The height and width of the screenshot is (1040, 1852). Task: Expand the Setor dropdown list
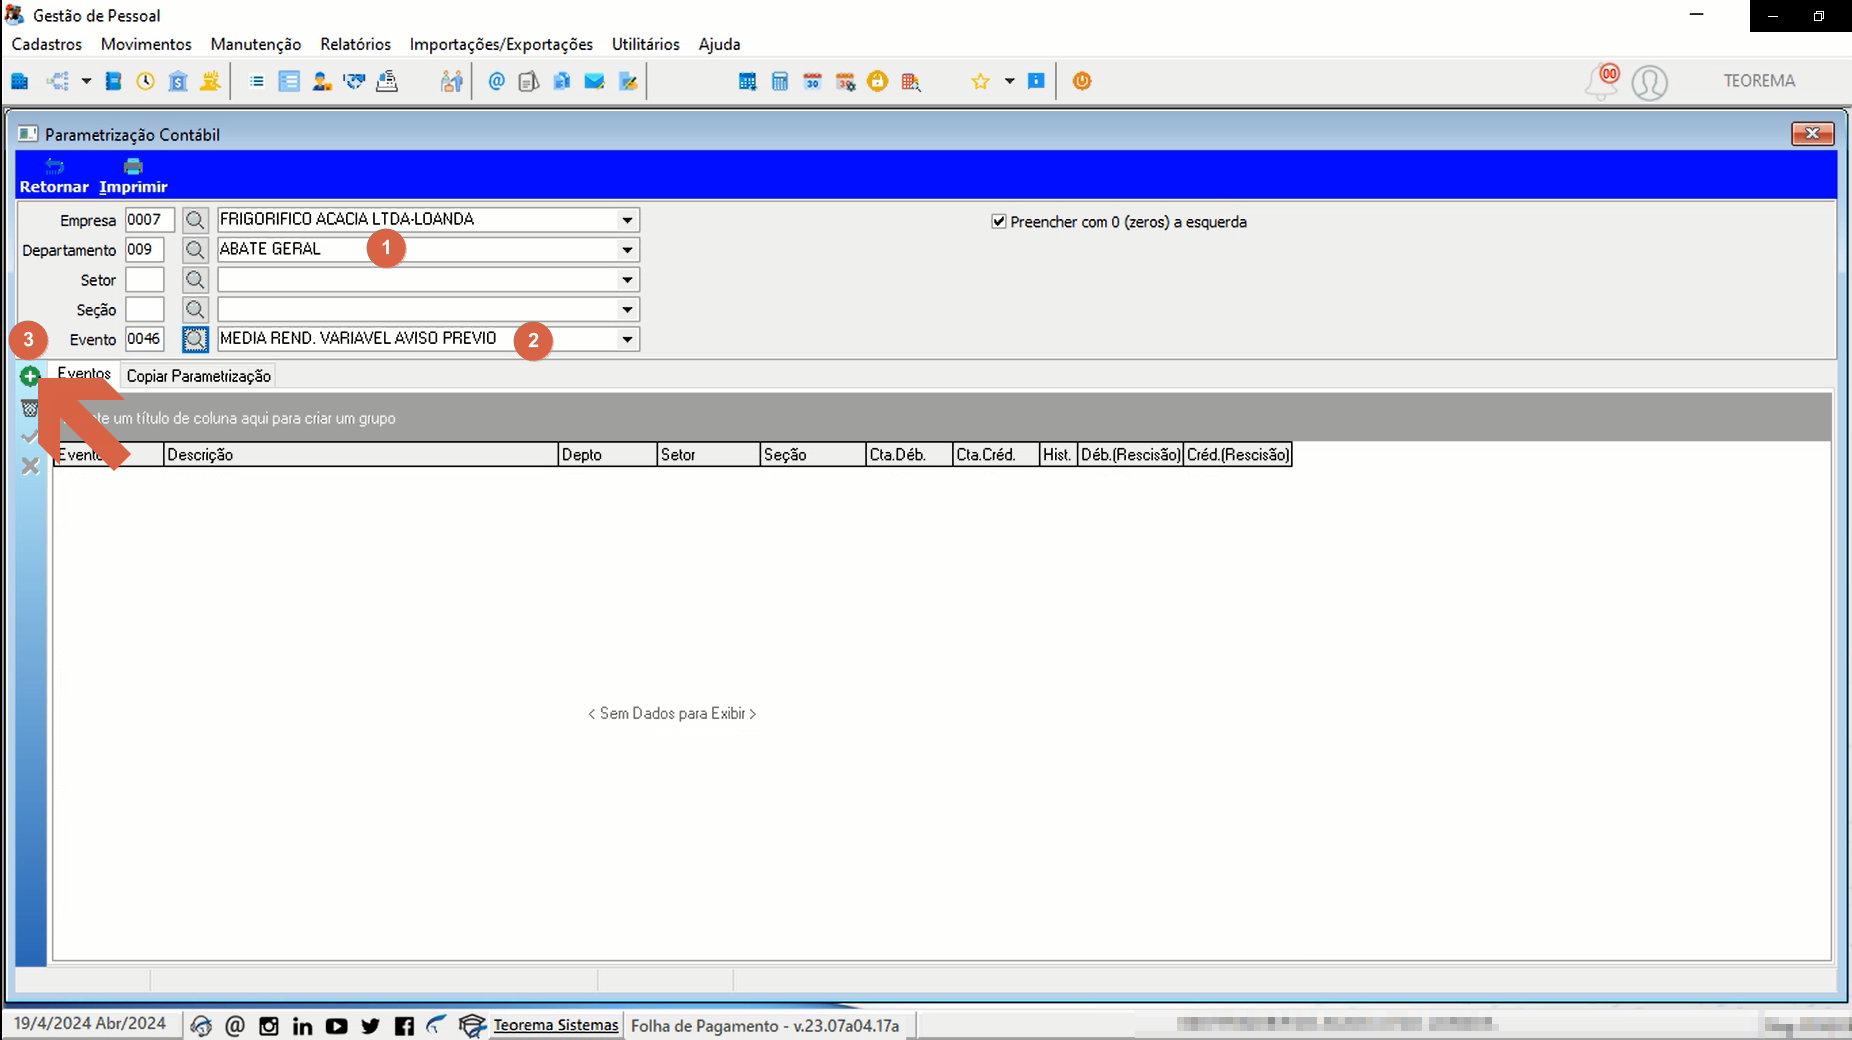pyautogui.click(x=627, y=280)
